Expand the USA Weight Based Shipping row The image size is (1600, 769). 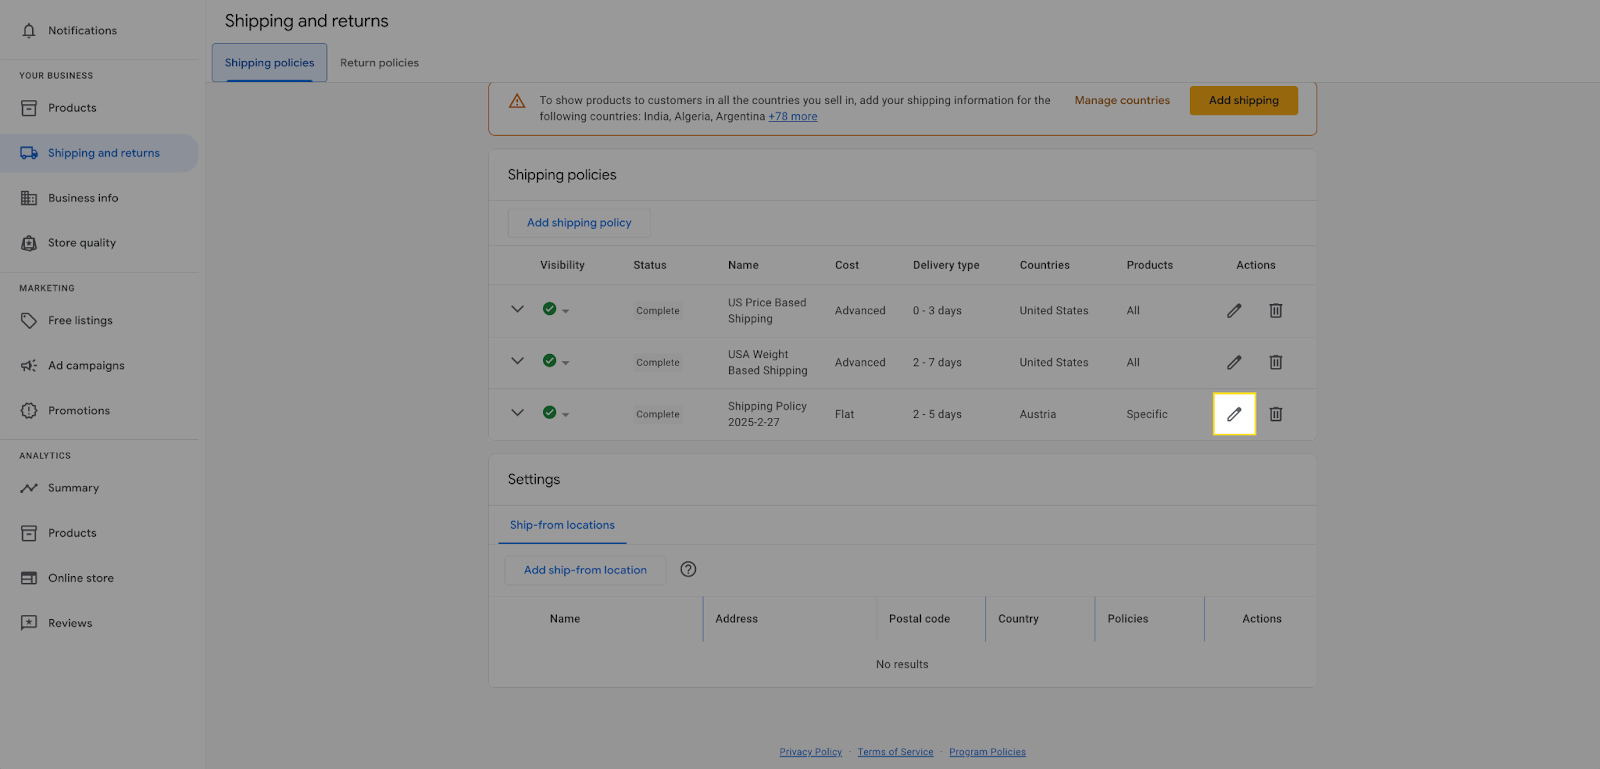tap(517, 361)
